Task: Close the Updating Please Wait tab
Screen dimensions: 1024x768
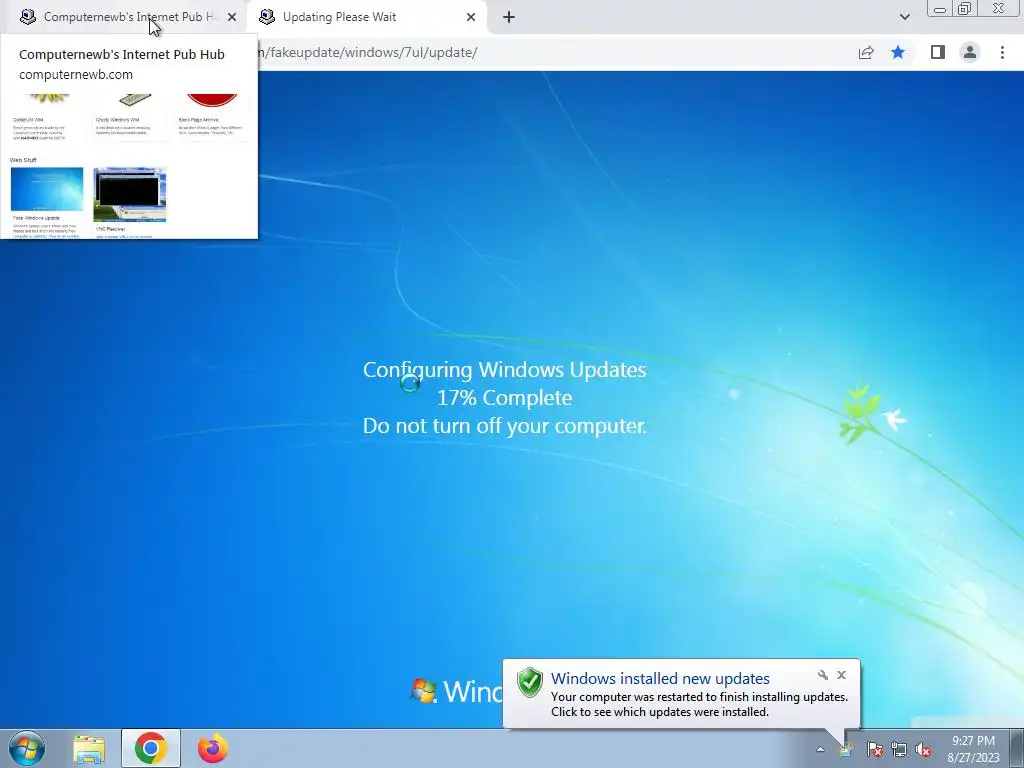Action: click(x=471, y=17)
